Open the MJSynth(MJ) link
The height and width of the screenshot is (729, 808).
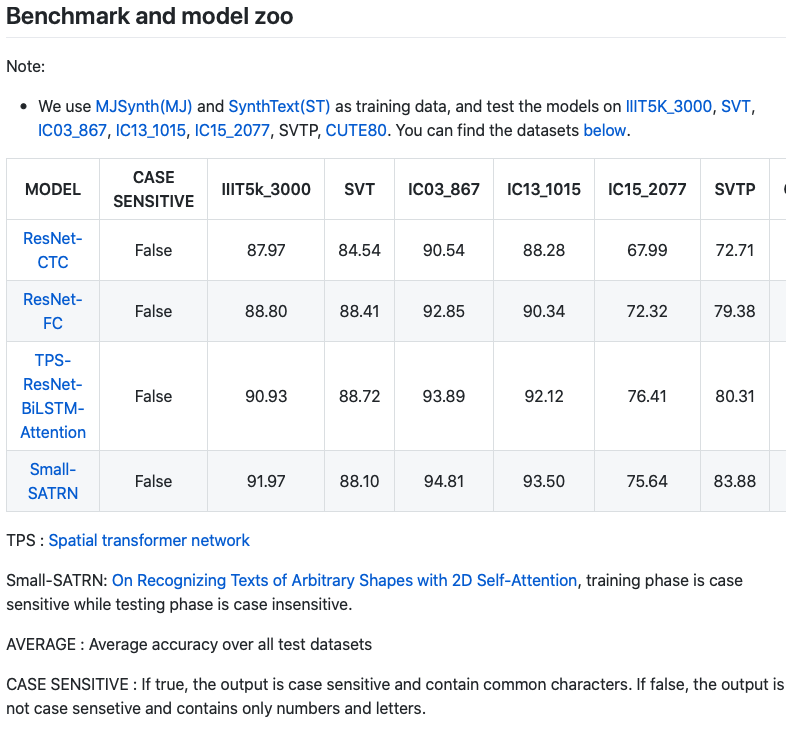tap(144, 106)
